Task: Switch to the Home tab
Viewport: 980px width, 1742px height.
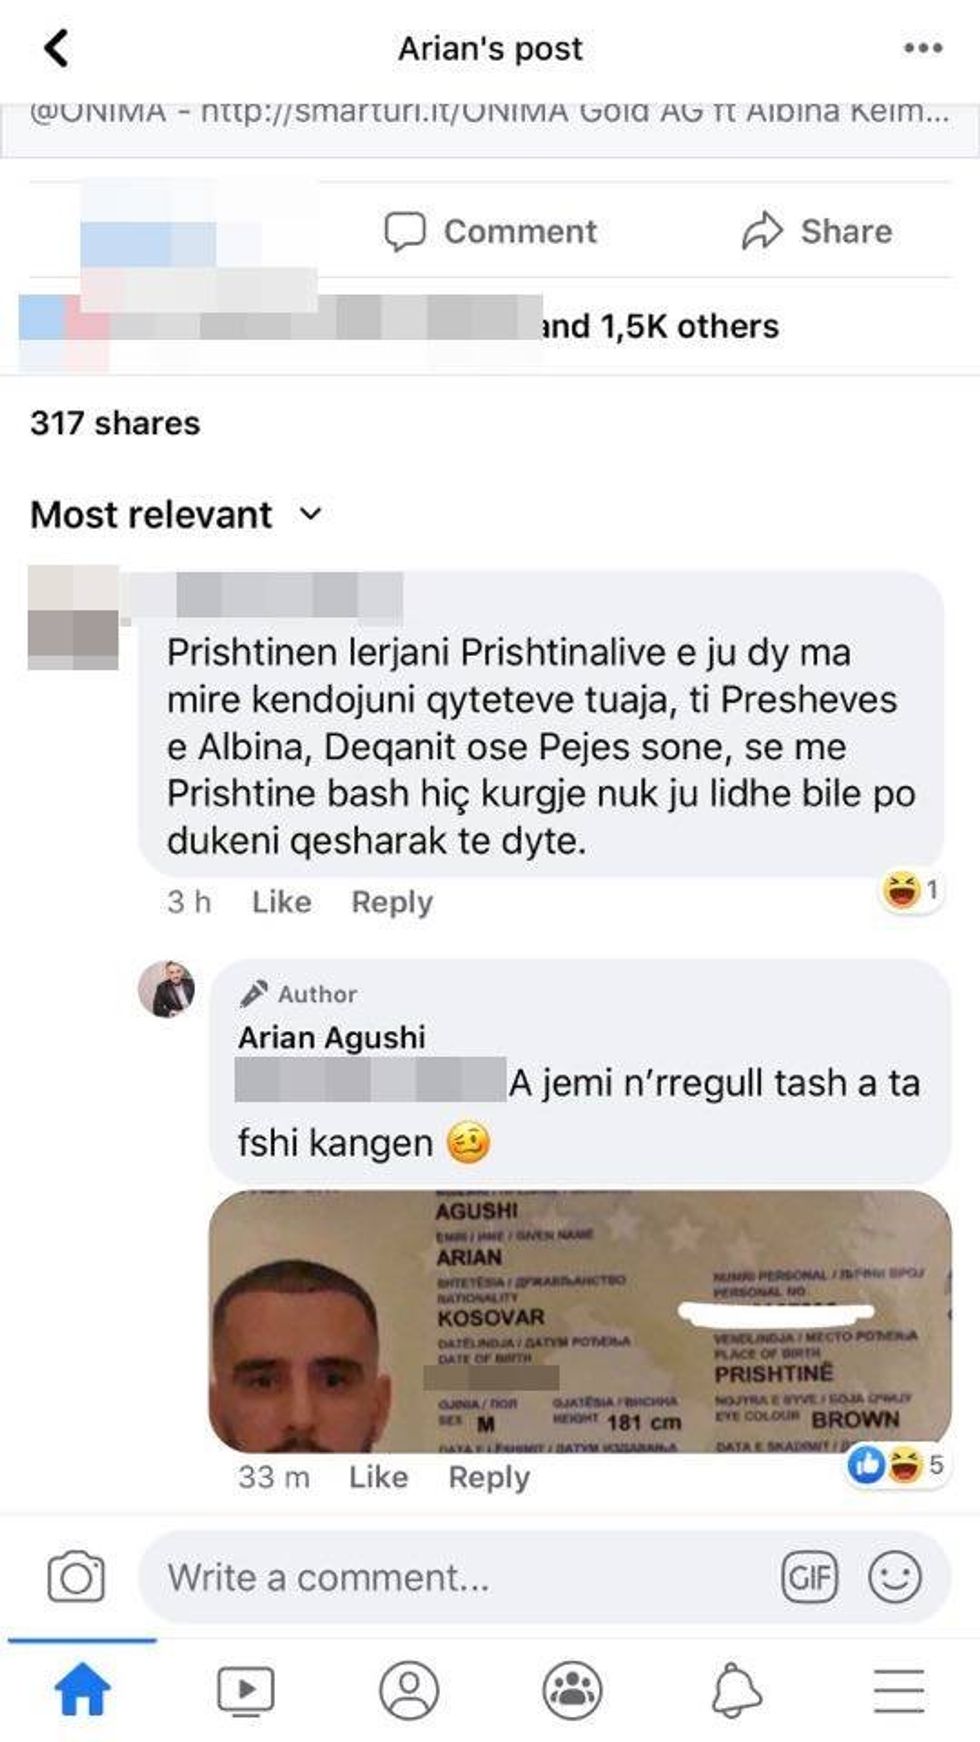Action: click(x=82, y=1690)
